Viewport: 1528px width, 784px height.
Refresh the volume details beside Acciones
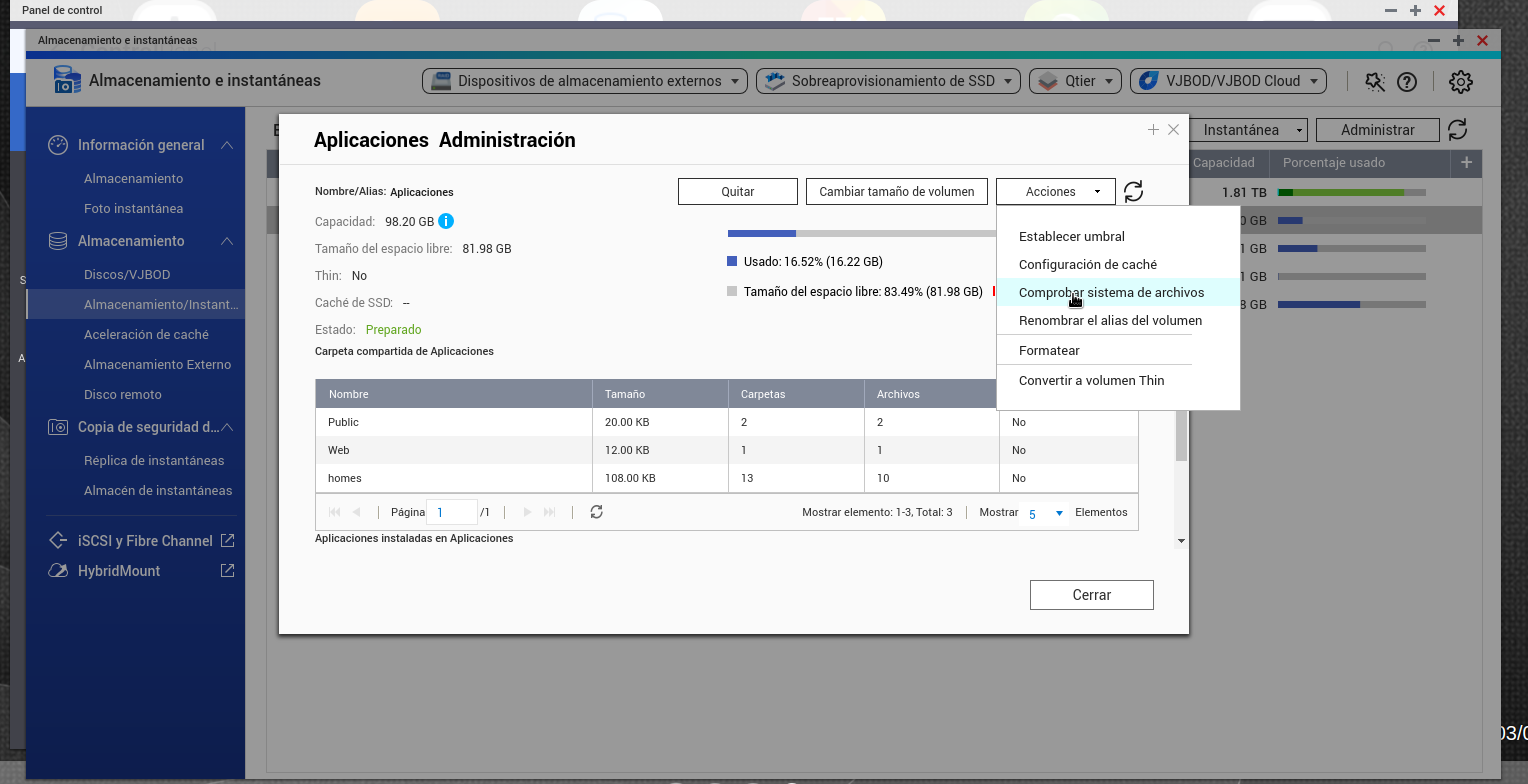1133,192
